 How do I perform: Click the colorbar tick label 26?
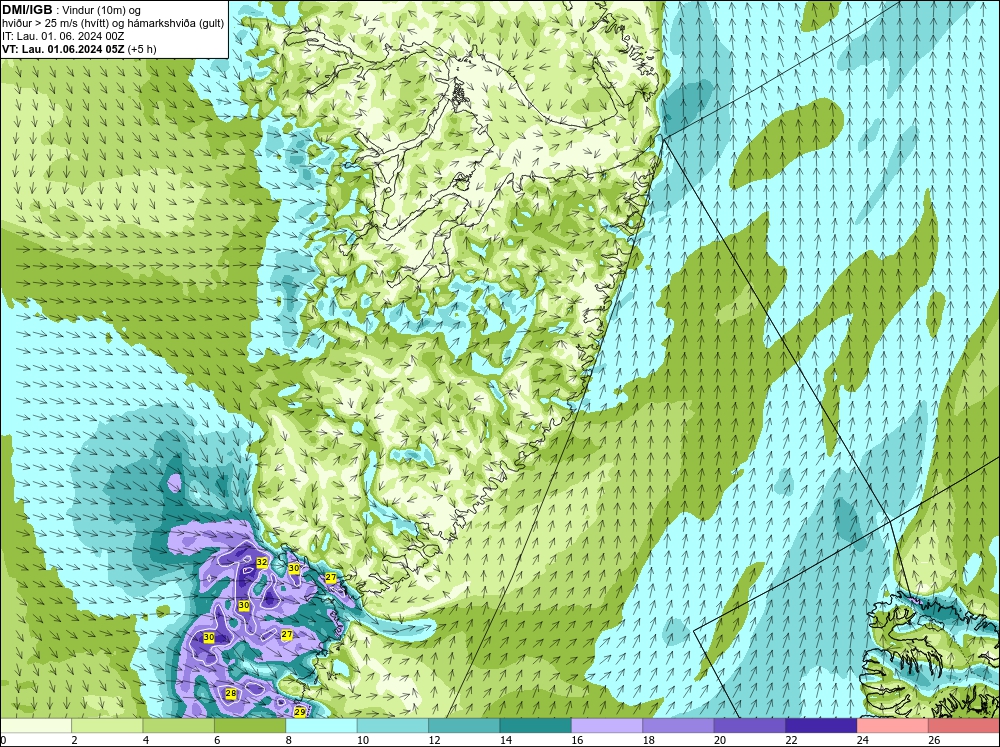pyautogui.click(x=934, y=740)
